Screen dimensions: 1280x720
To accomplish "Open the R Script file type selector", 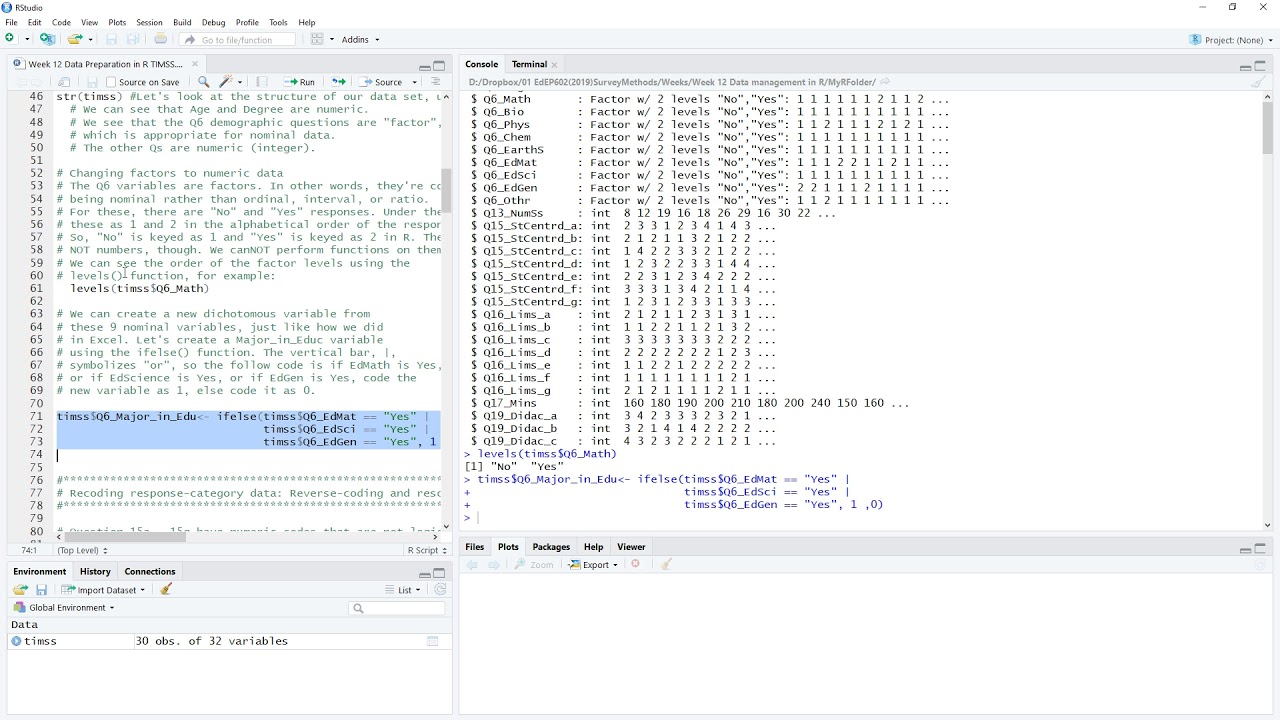I will 425,550.
